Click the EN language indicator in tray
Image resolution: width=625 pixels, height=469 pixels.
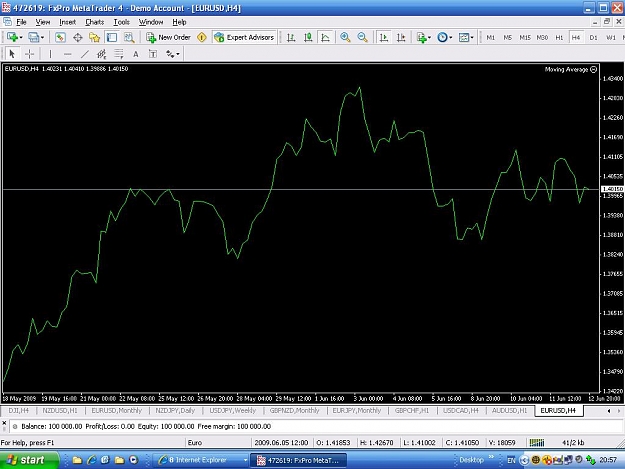point(511,460)
